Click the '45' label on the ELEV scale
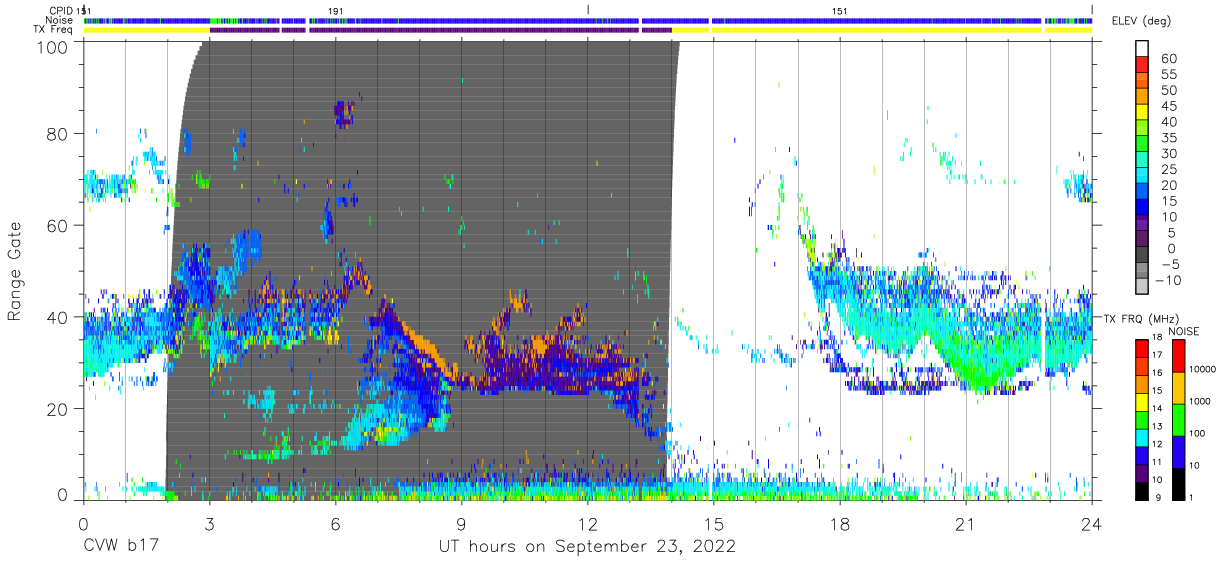Viewport: 1228px width, 567px height. (1169, 106)
